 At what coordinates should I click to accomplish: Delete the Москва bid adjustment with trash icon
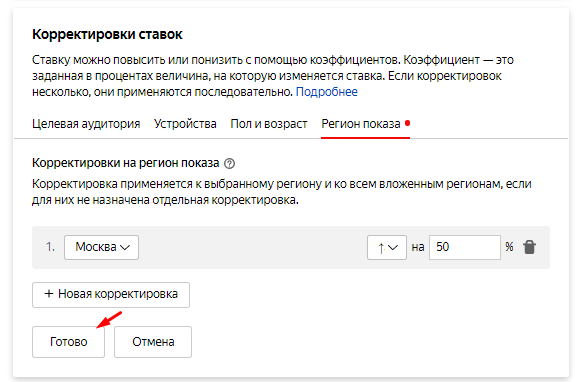[529, 247]
